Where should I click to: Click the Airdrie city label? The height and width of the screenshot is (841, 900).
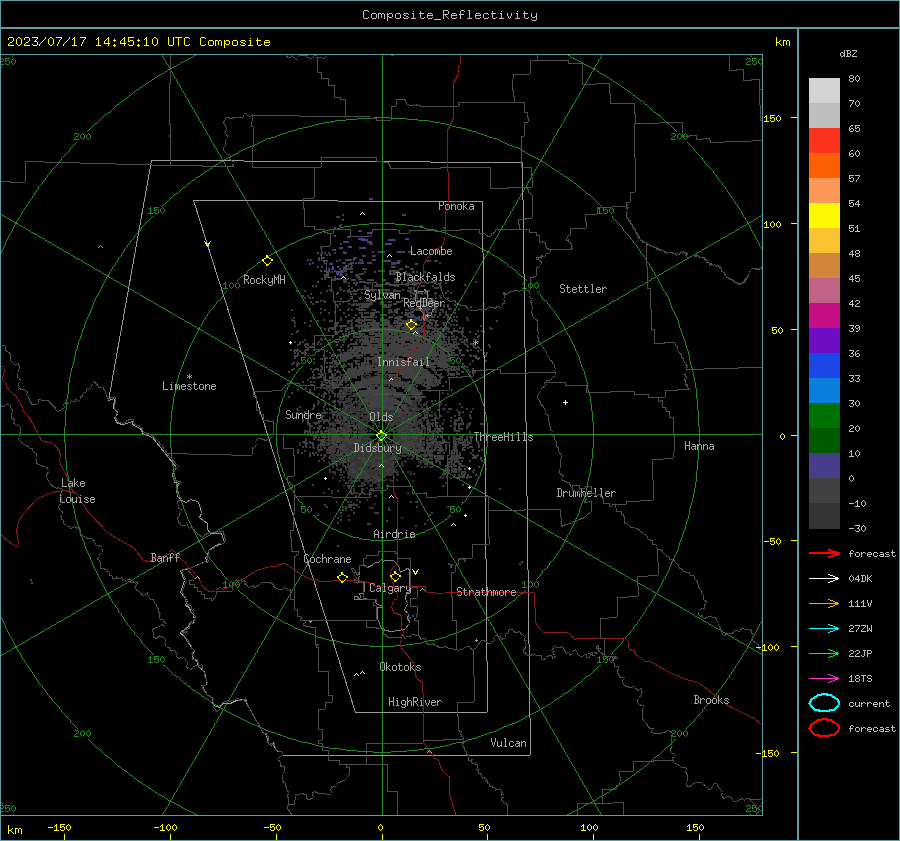(x=394, y=534)
